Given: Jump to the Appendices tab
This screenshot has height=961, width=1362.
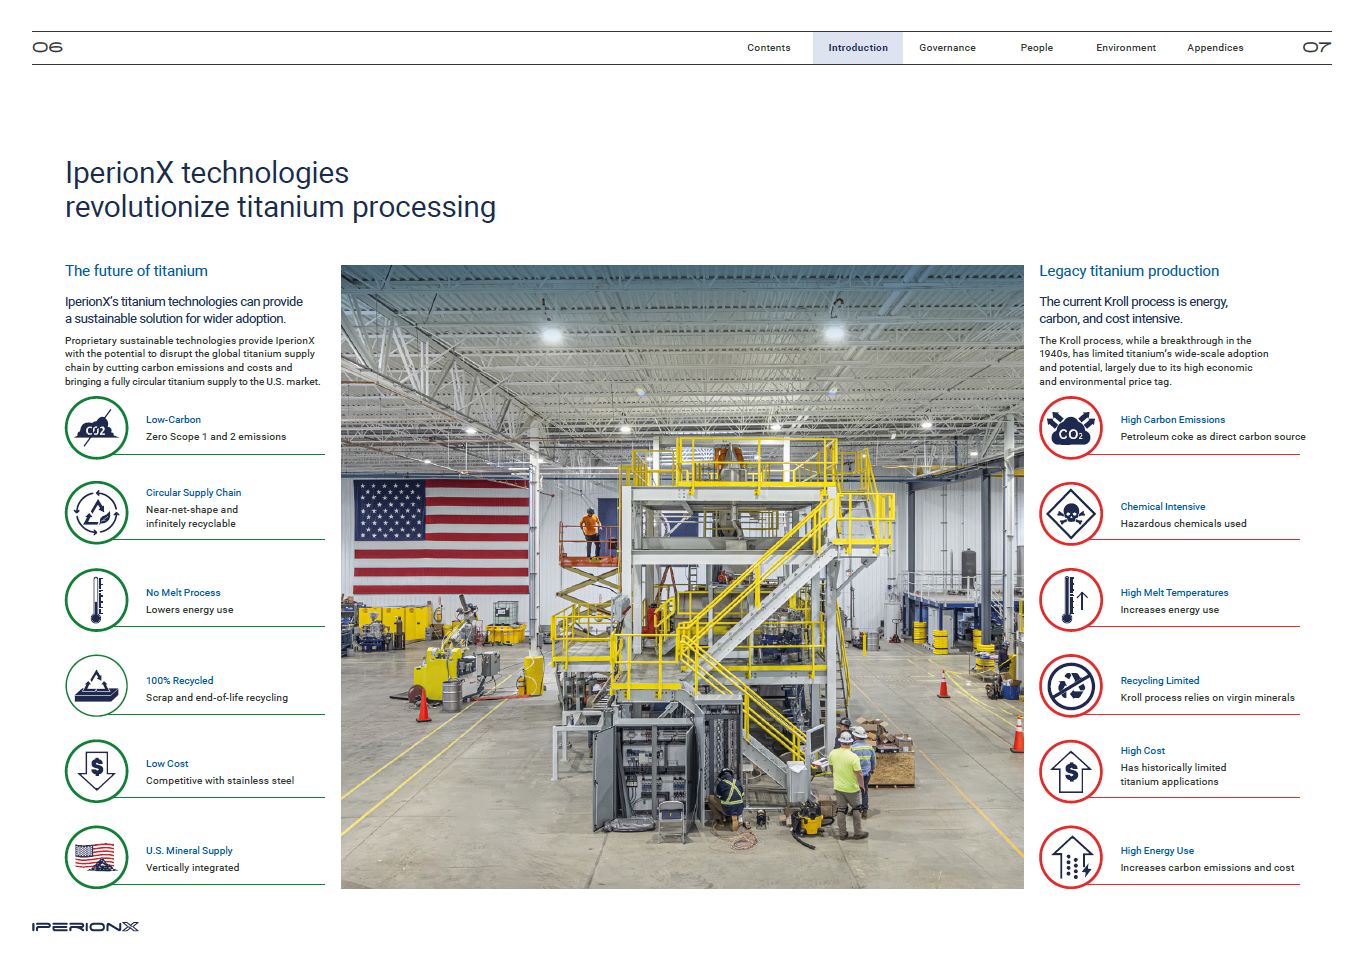Looking at the screenshot, I should 1215,48.
